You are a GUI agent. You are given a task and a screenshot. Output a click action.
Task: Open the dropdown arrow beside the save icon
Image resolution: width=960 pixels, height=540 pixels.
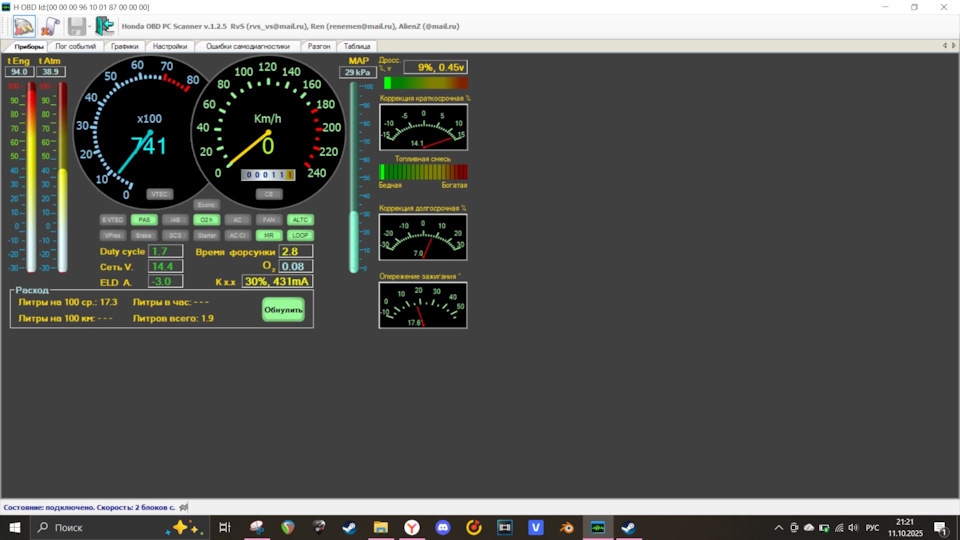pos(89,27)
